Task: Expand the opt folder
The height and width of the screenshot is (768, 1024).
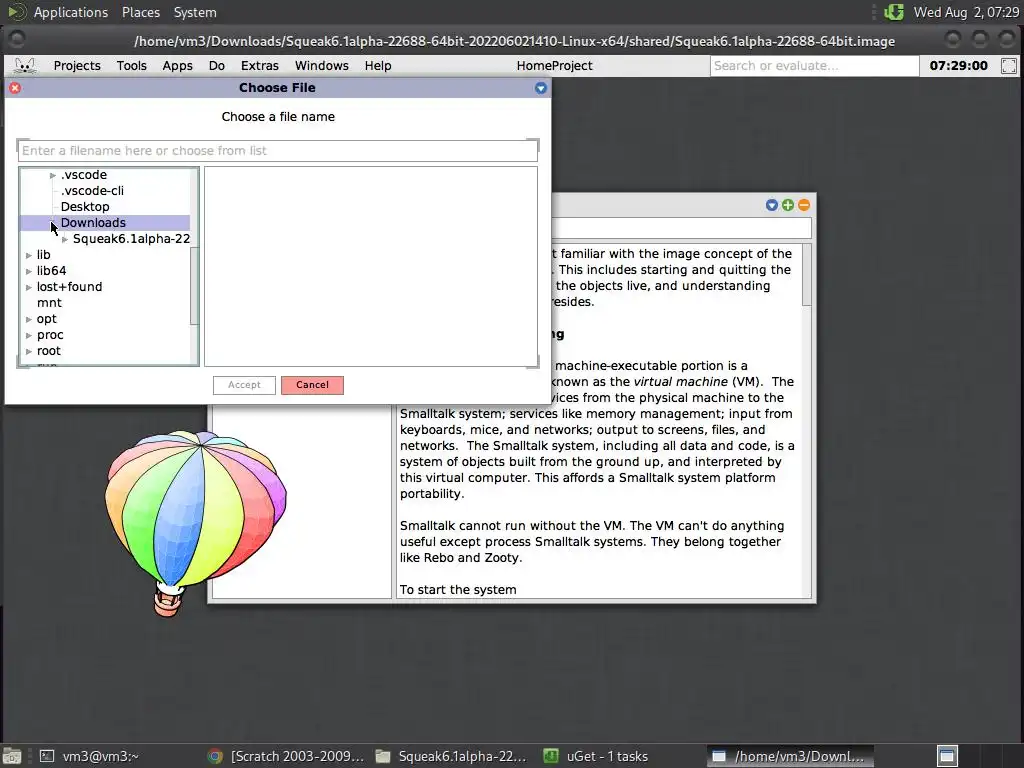Action: pos(29,319)
